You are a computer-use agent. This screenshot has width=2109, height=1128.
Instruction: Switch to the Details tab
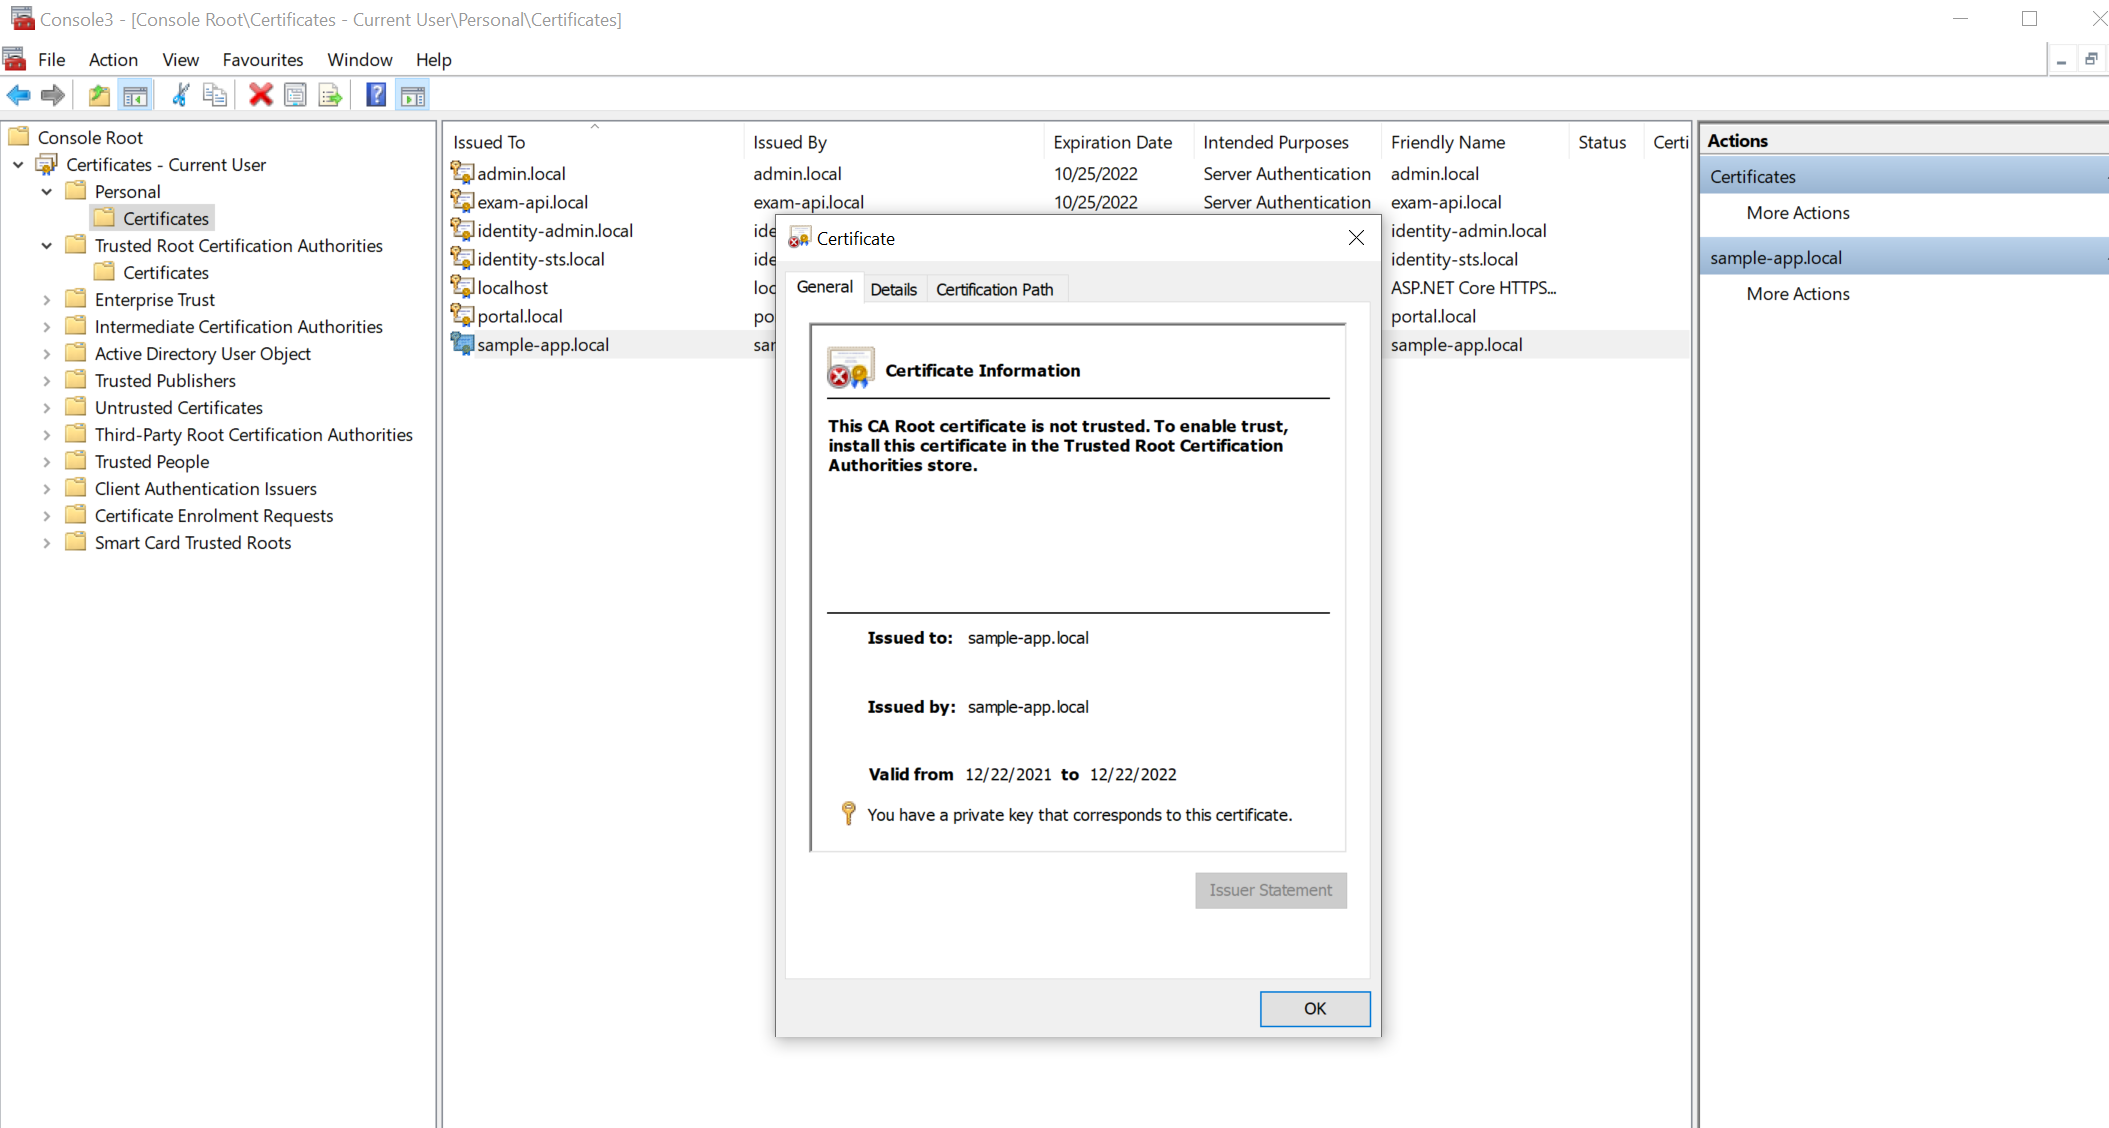893,290
